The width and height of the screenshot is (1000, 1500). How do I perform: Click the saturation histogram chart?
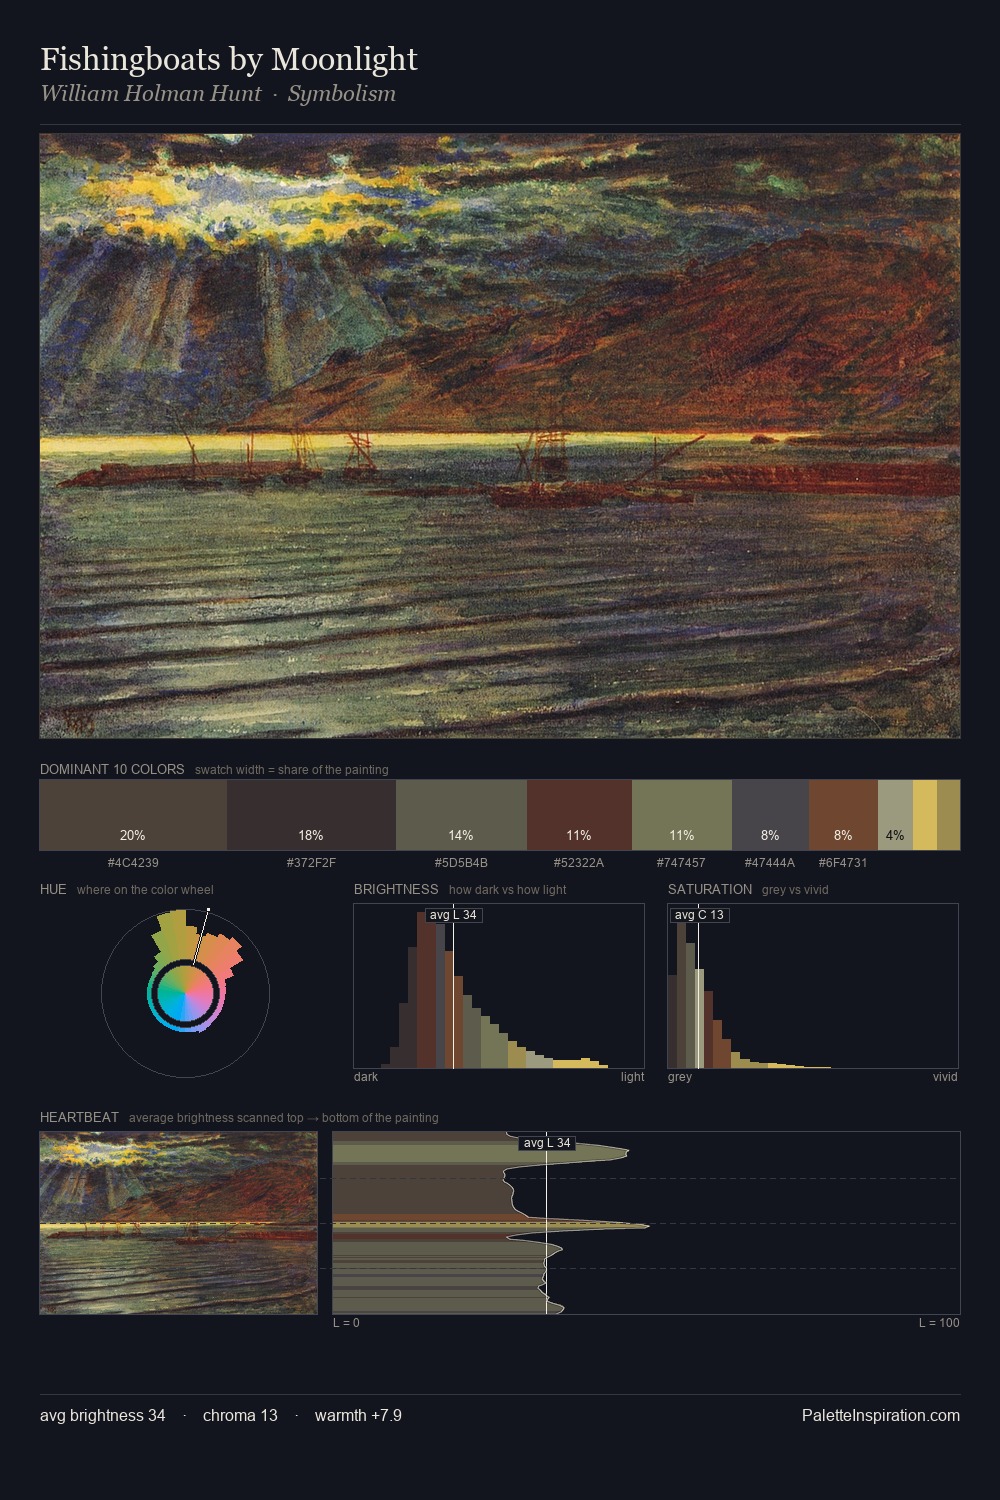coord(813,986)
